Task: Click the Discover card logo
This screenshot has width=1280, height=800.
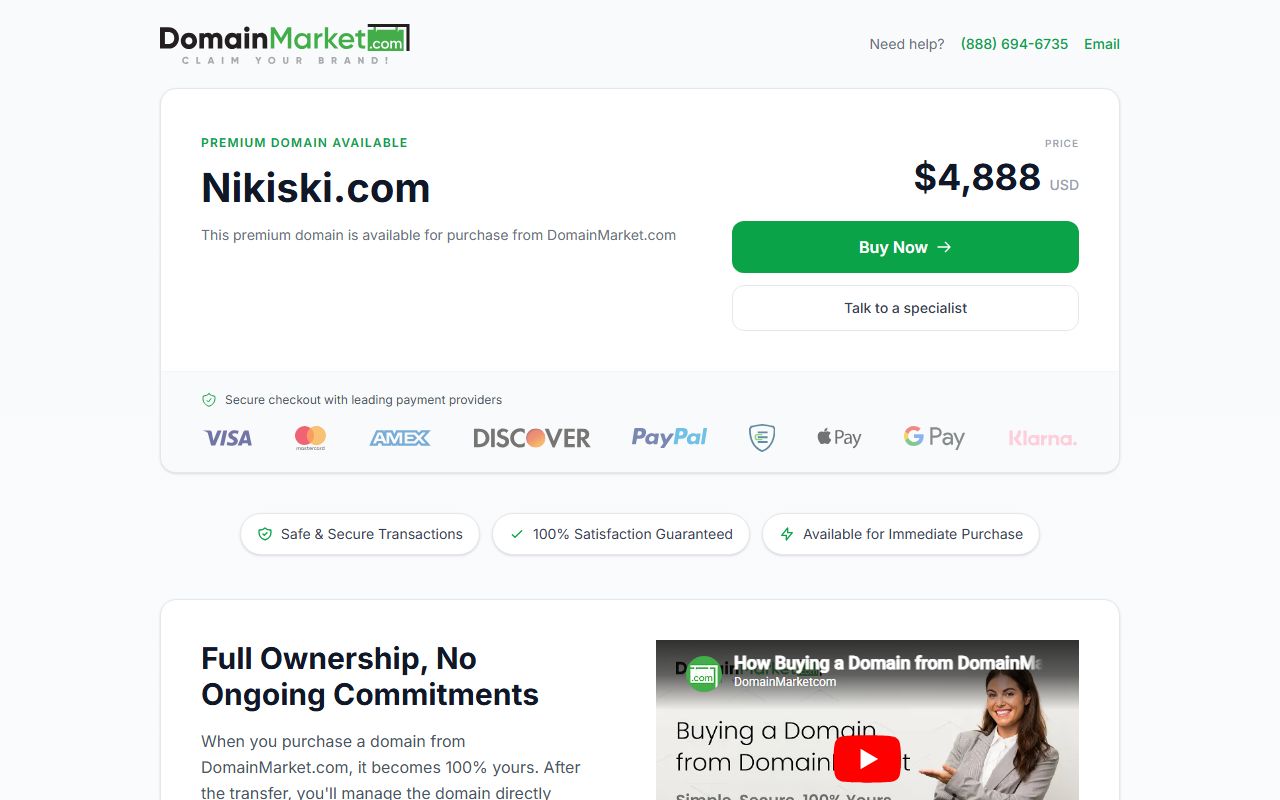Action: (x=532, y=438)
